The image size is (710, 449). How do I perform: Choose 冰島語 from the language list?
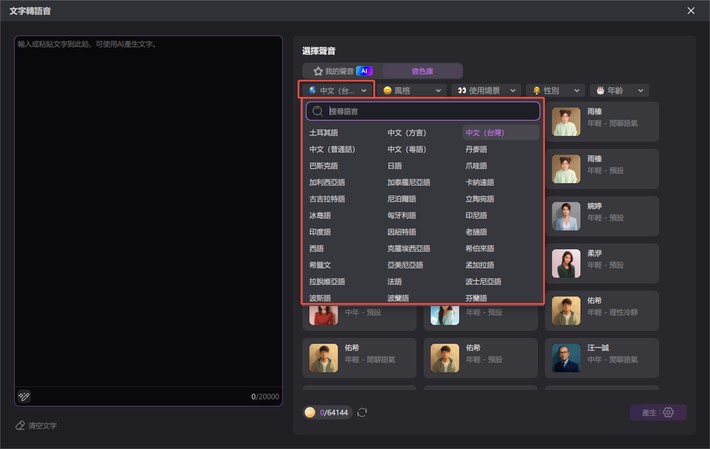click(320, 215)
